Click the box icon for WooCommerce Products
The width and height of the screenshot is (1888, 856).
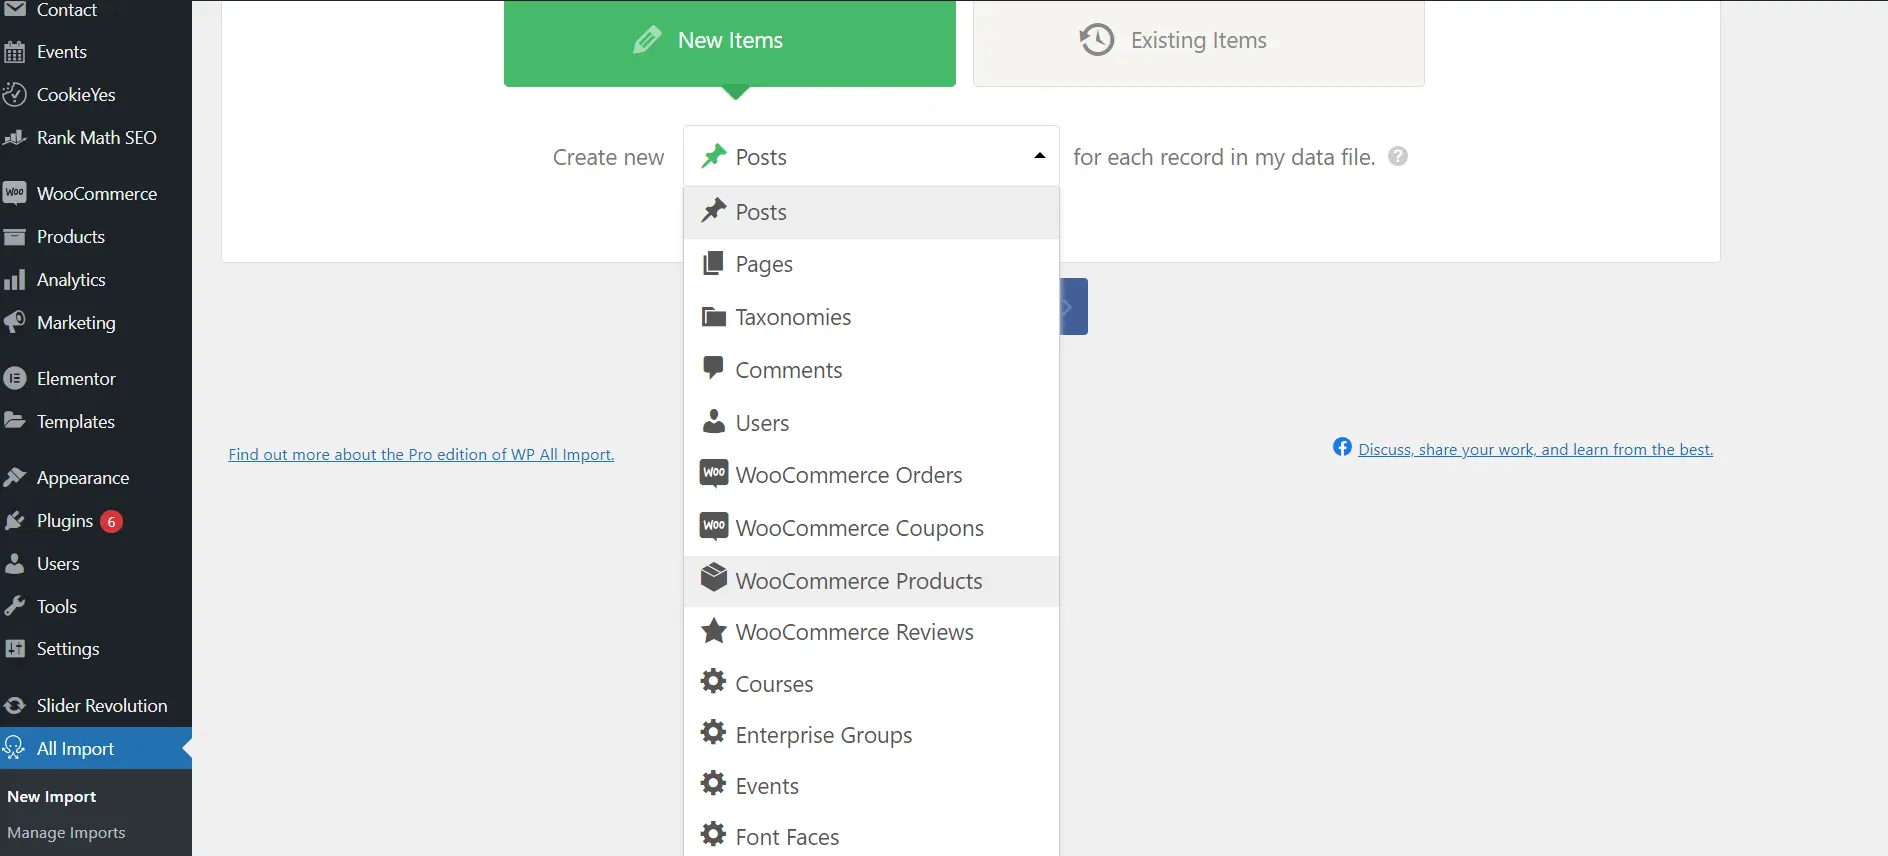714,577
